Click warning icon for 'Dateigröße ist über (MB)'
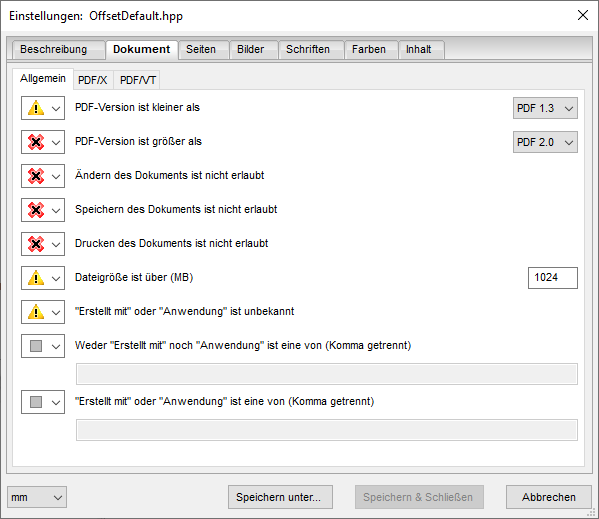 pyautogui.click(x=36, y=278)
